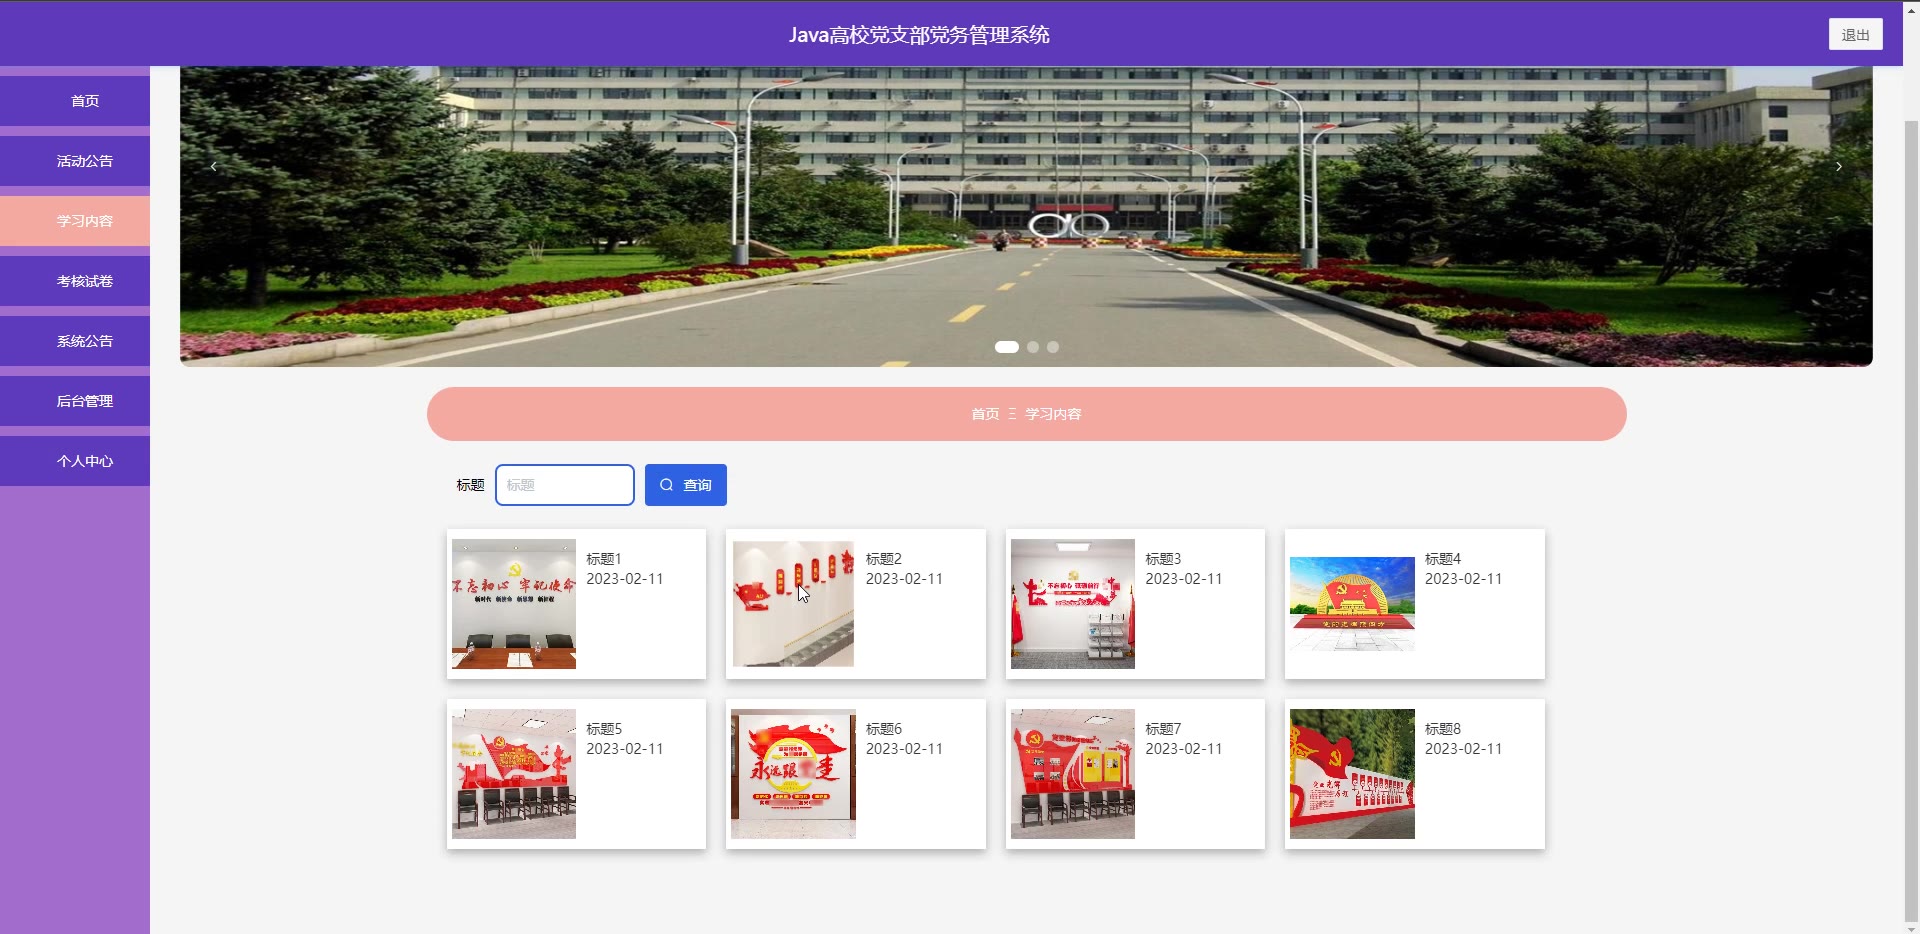Click the previous slide arrow on carousel

tap(213, 167)
